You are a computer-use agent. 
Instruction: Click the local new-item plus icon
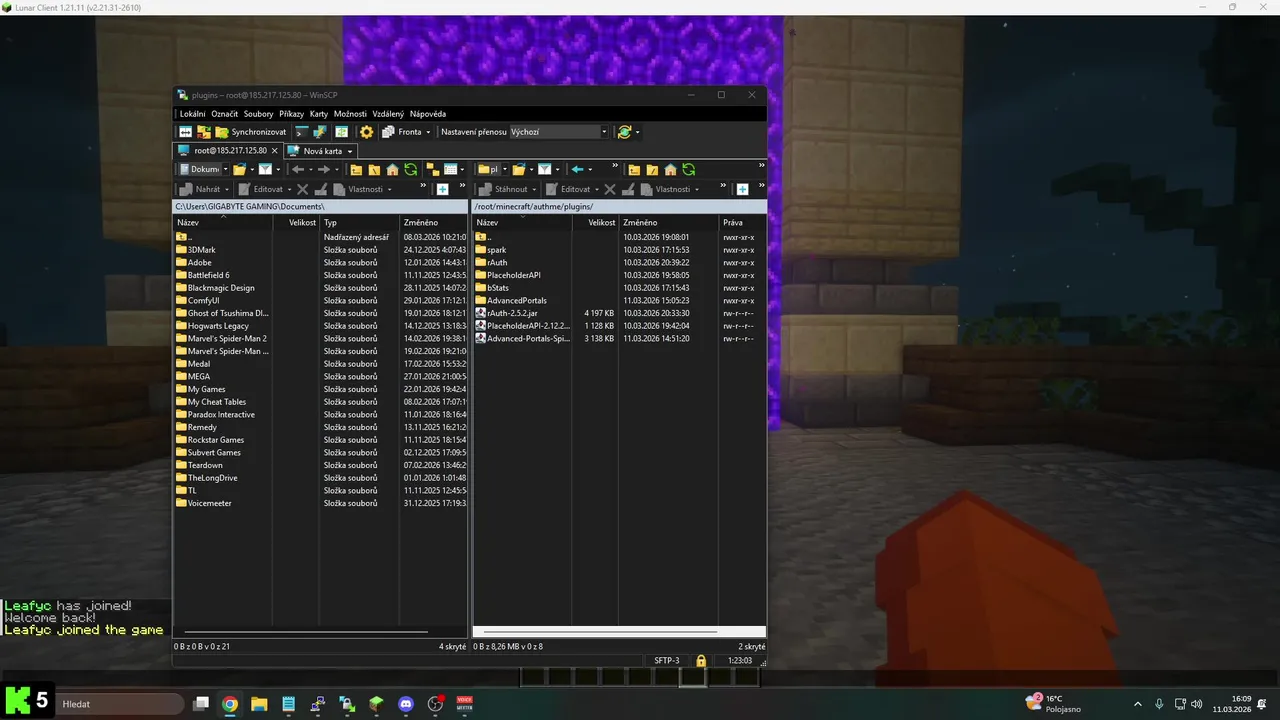click(442, 189)
